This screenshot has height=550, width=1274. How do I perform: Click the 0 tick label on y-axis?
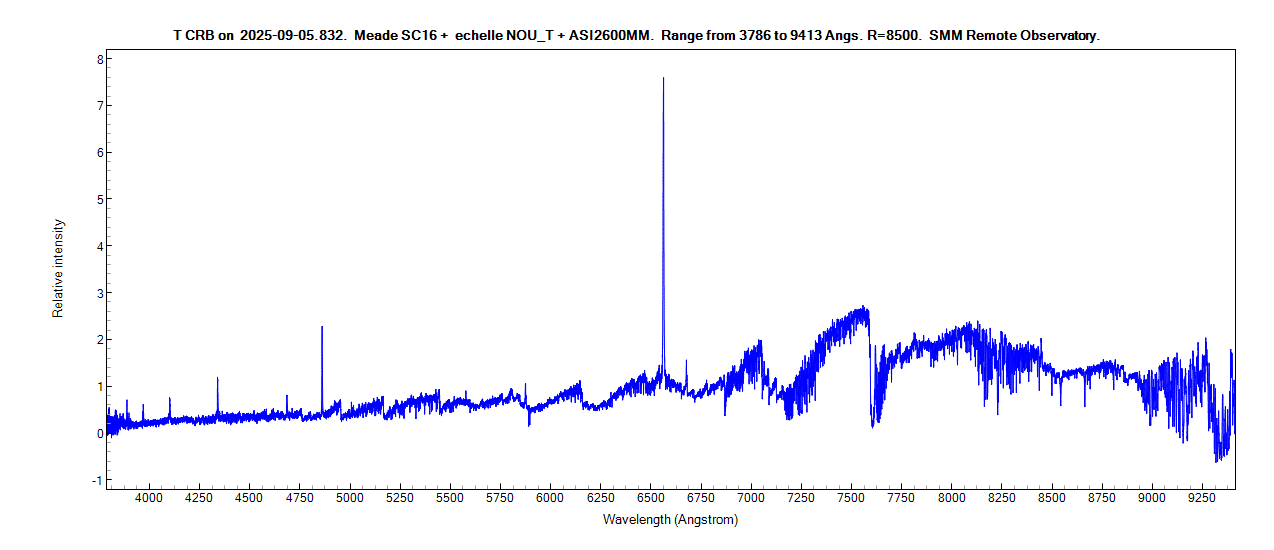pos(99,434)
